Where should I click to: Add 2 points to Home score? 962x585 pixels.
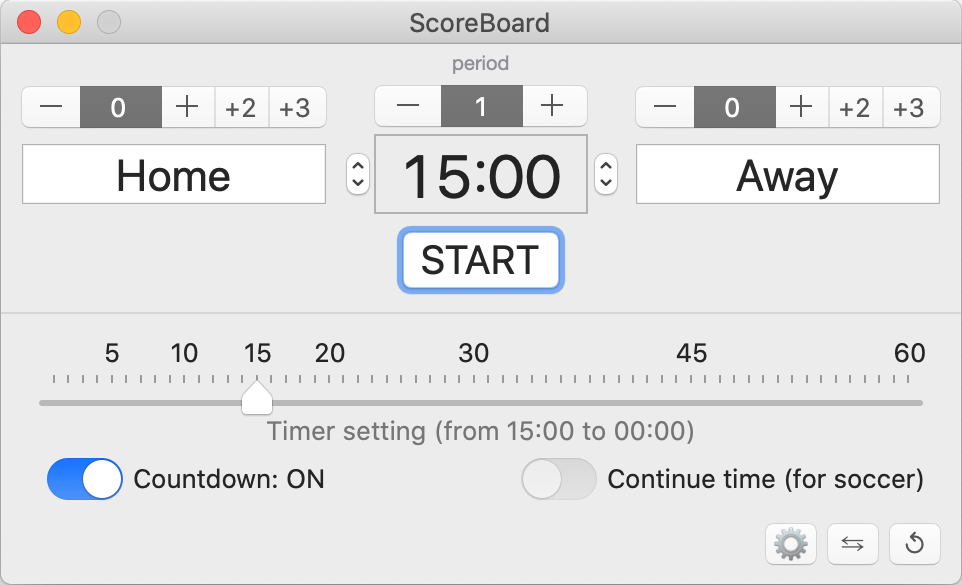coord(241,107)
